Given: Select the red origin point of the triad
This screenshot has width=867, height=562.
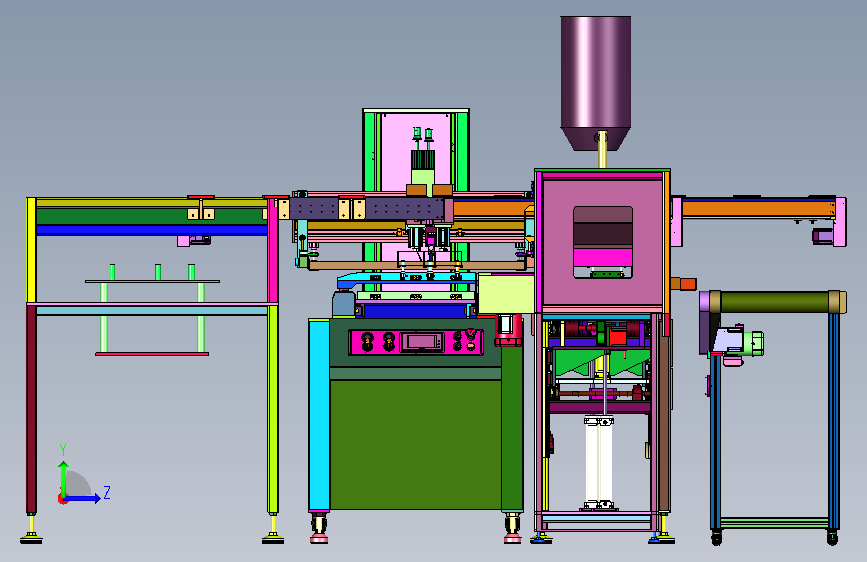Looking at the screenshot, I should click(62, 499).
